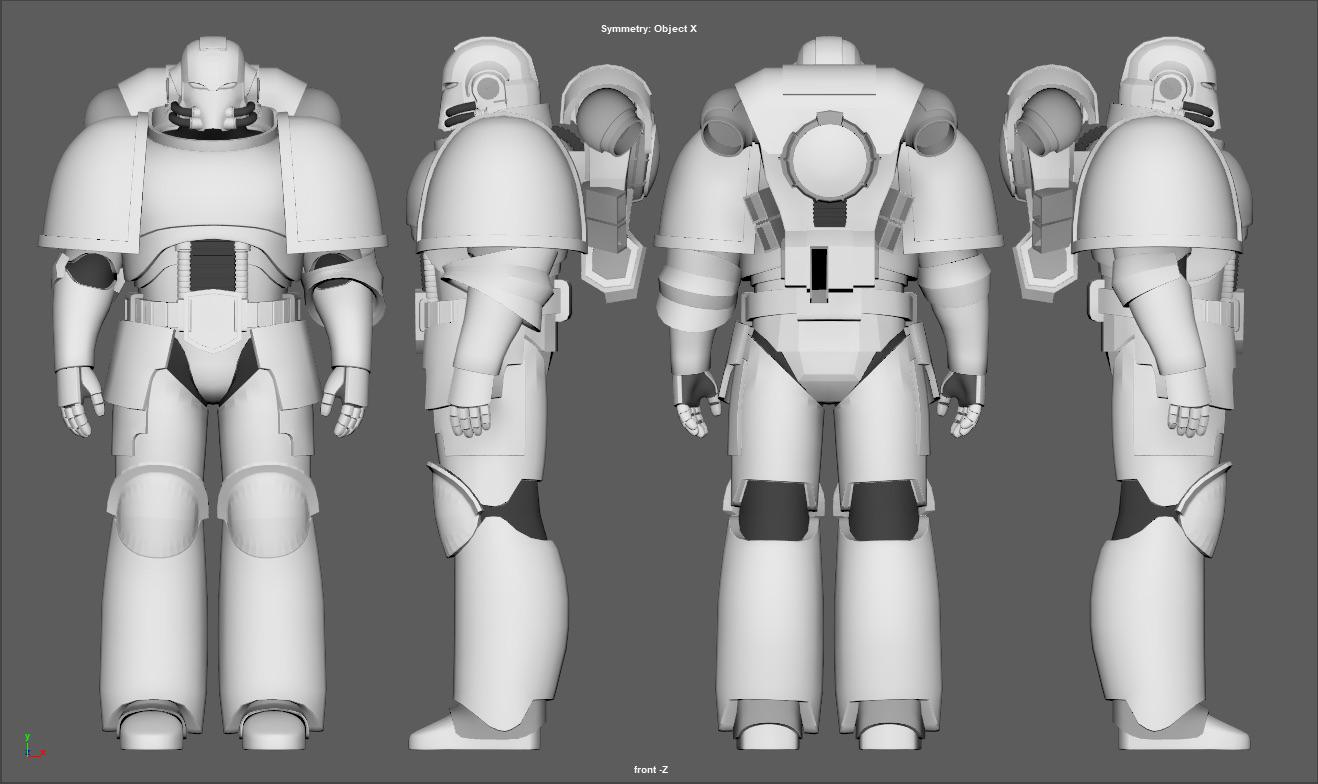Click the front -Z viewport label
Viewport: 1318px width, 784px height.
[649, 769]
